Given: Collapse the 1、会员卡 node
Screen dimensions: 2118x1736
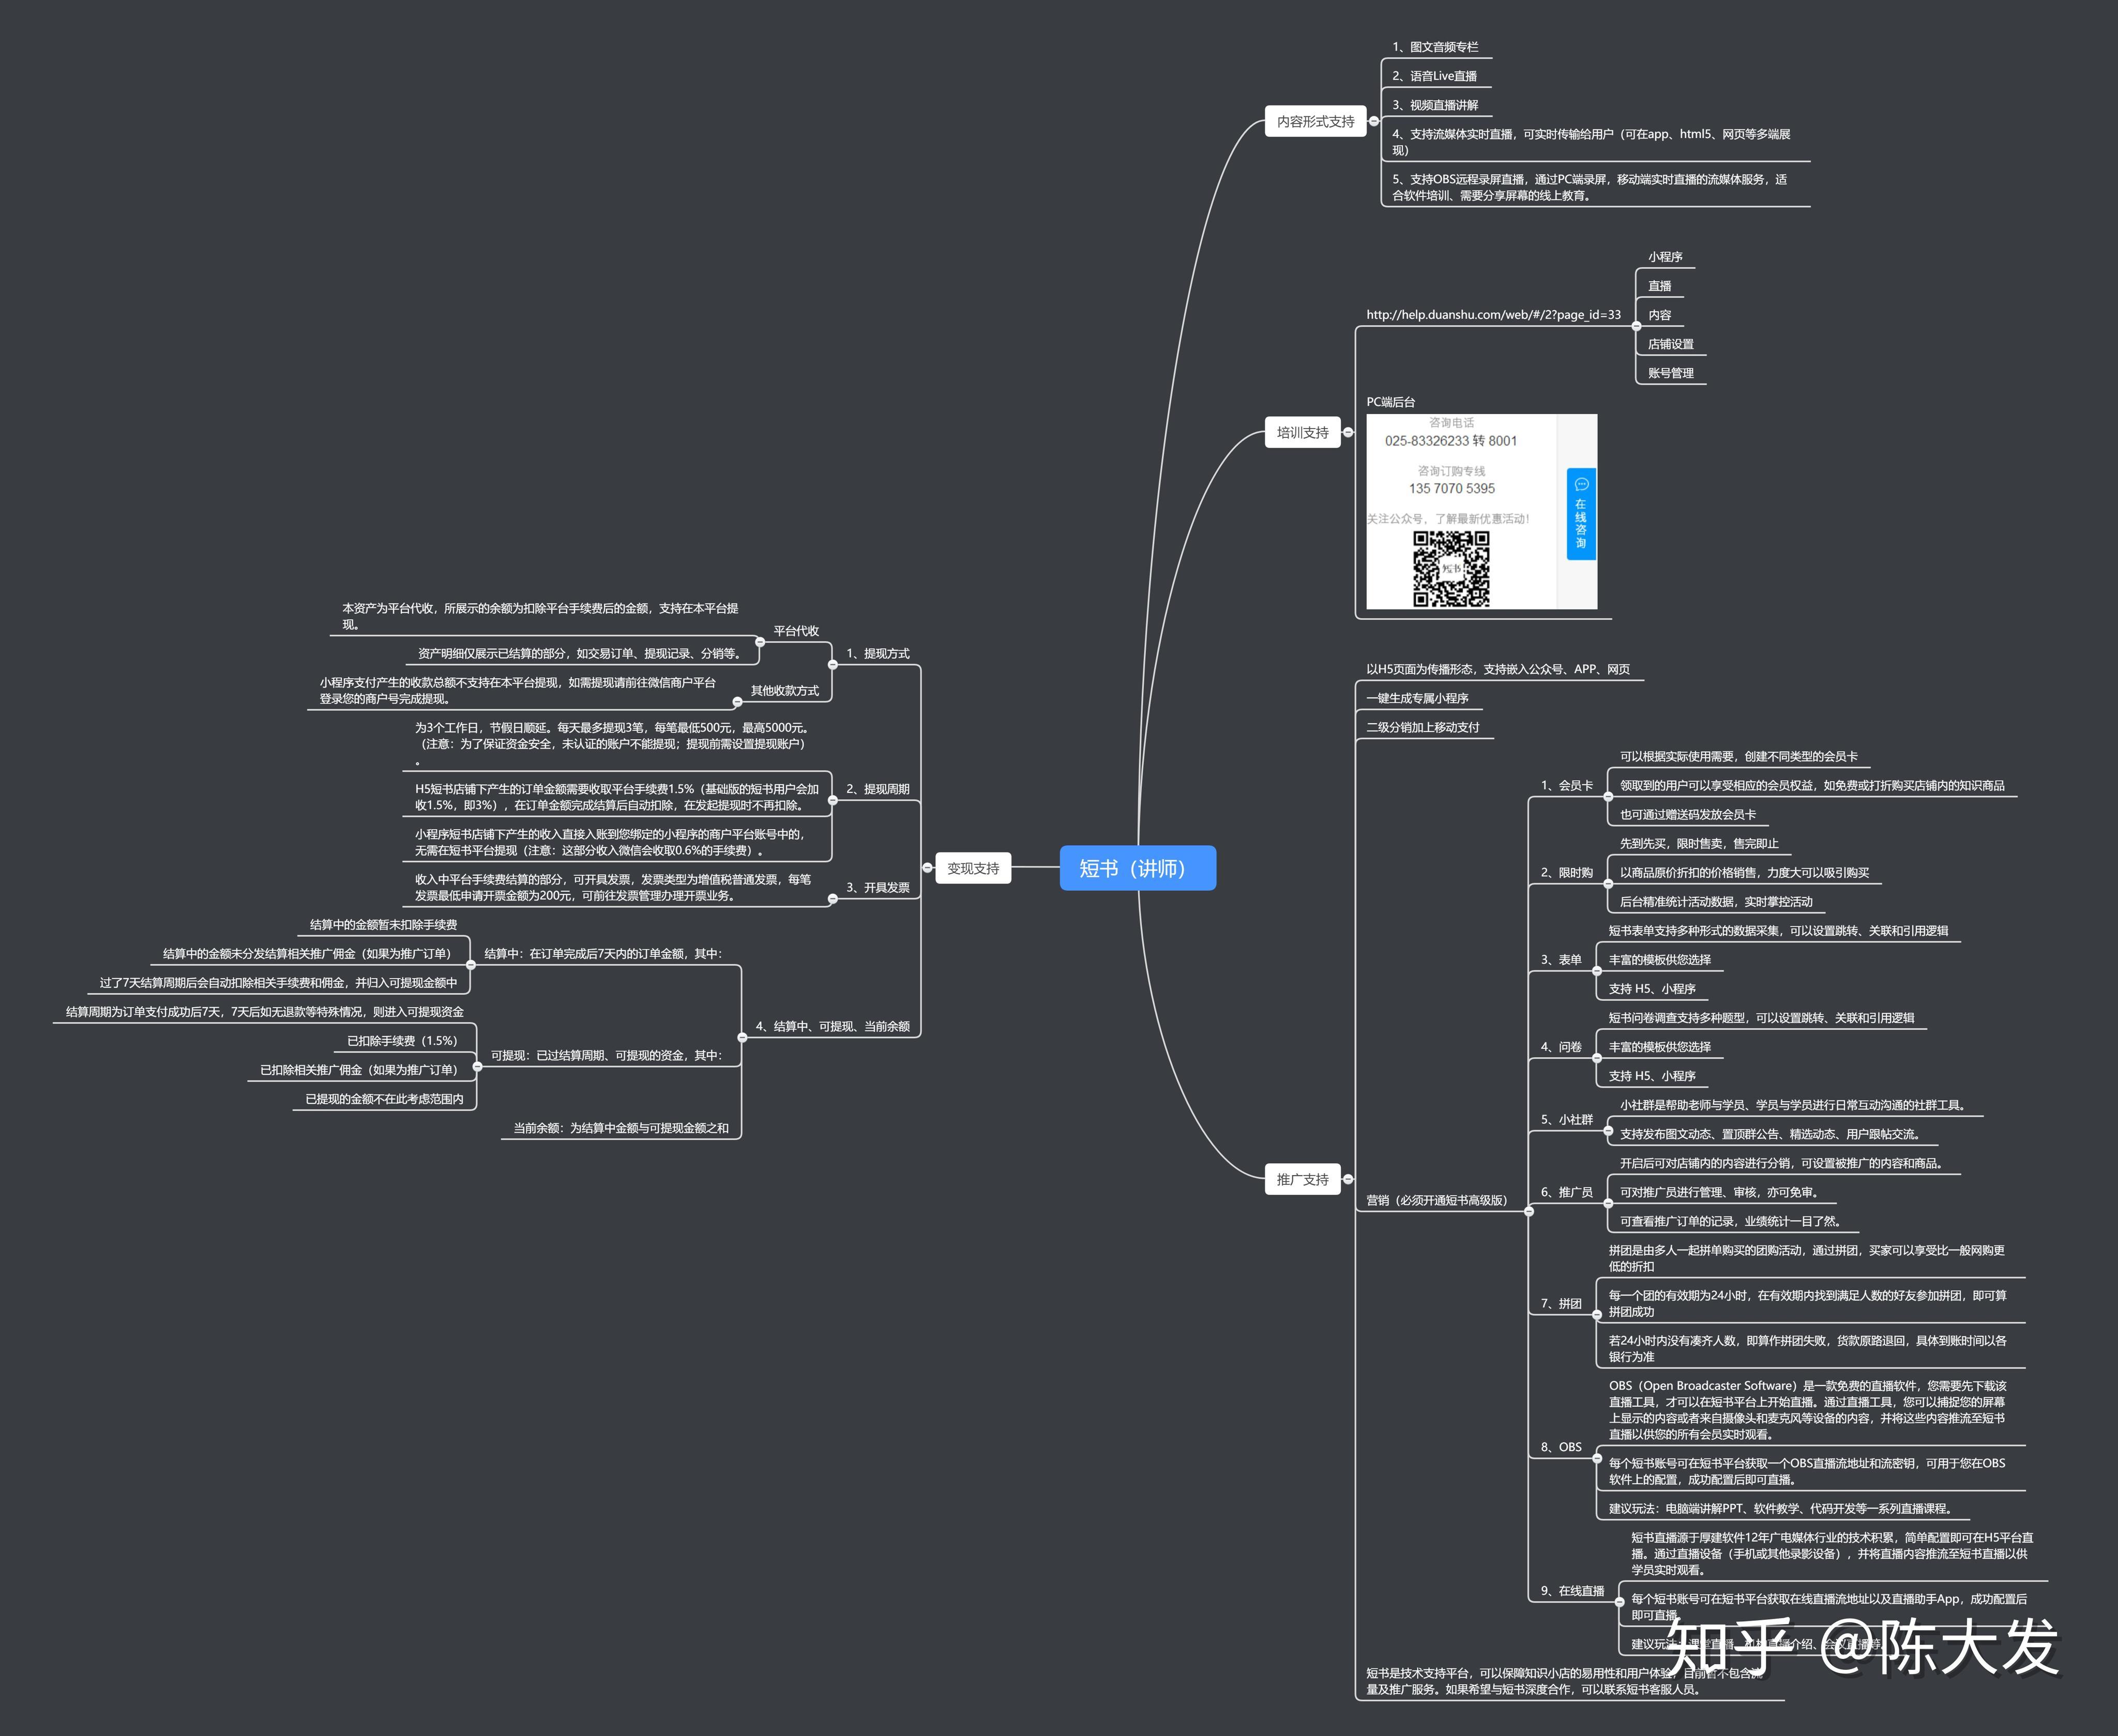Looking at the screenshot, I should click(1608, 797).
